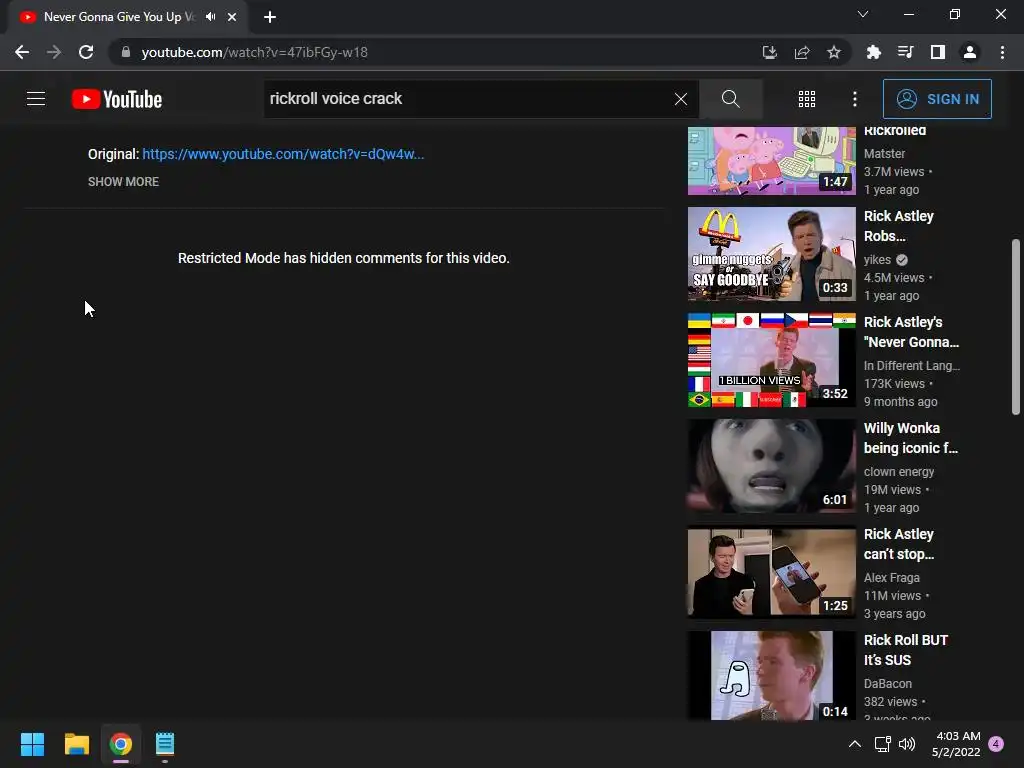
Task: View site security lock info
Action: pyautogui.click(x=126, y=52)
